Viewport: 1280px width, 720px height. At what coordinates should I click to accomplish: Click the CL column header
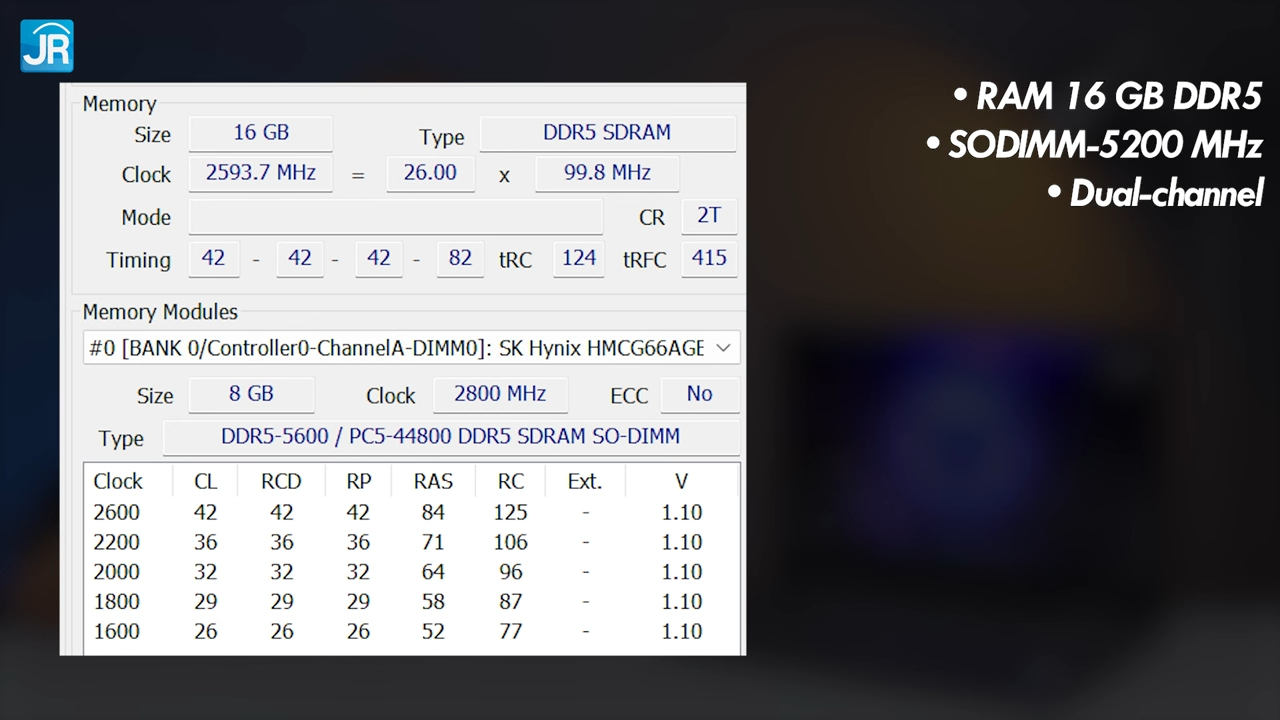[x=205, y=481]
